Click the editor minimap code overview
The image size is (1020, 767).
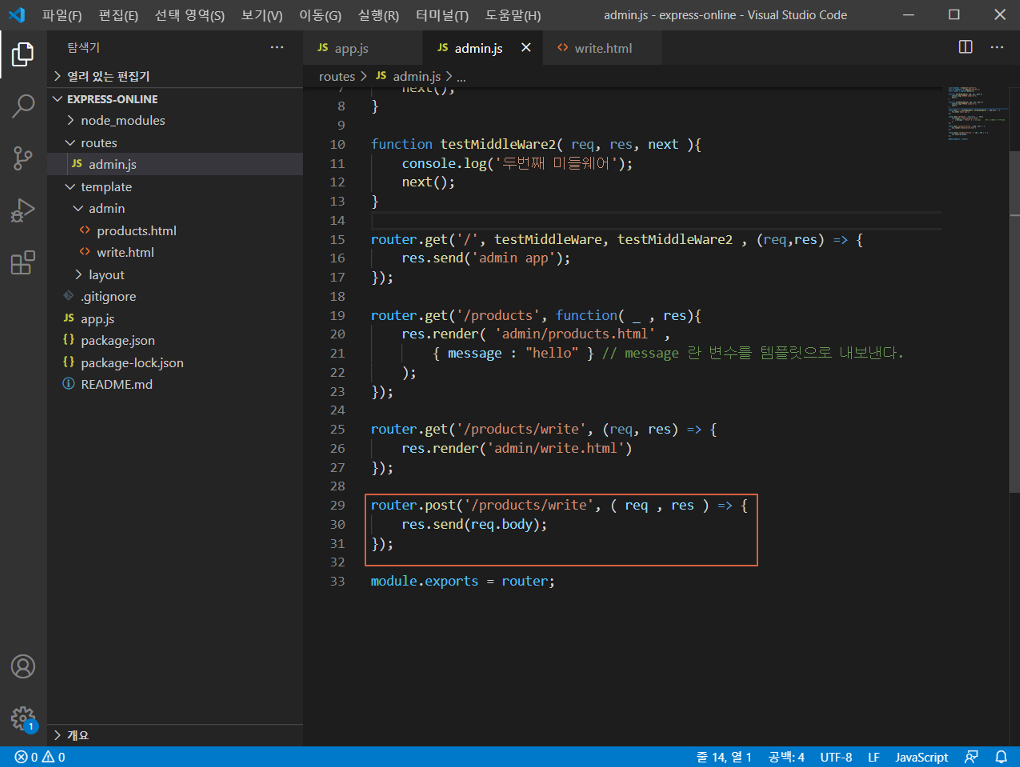tap(976, 113)
